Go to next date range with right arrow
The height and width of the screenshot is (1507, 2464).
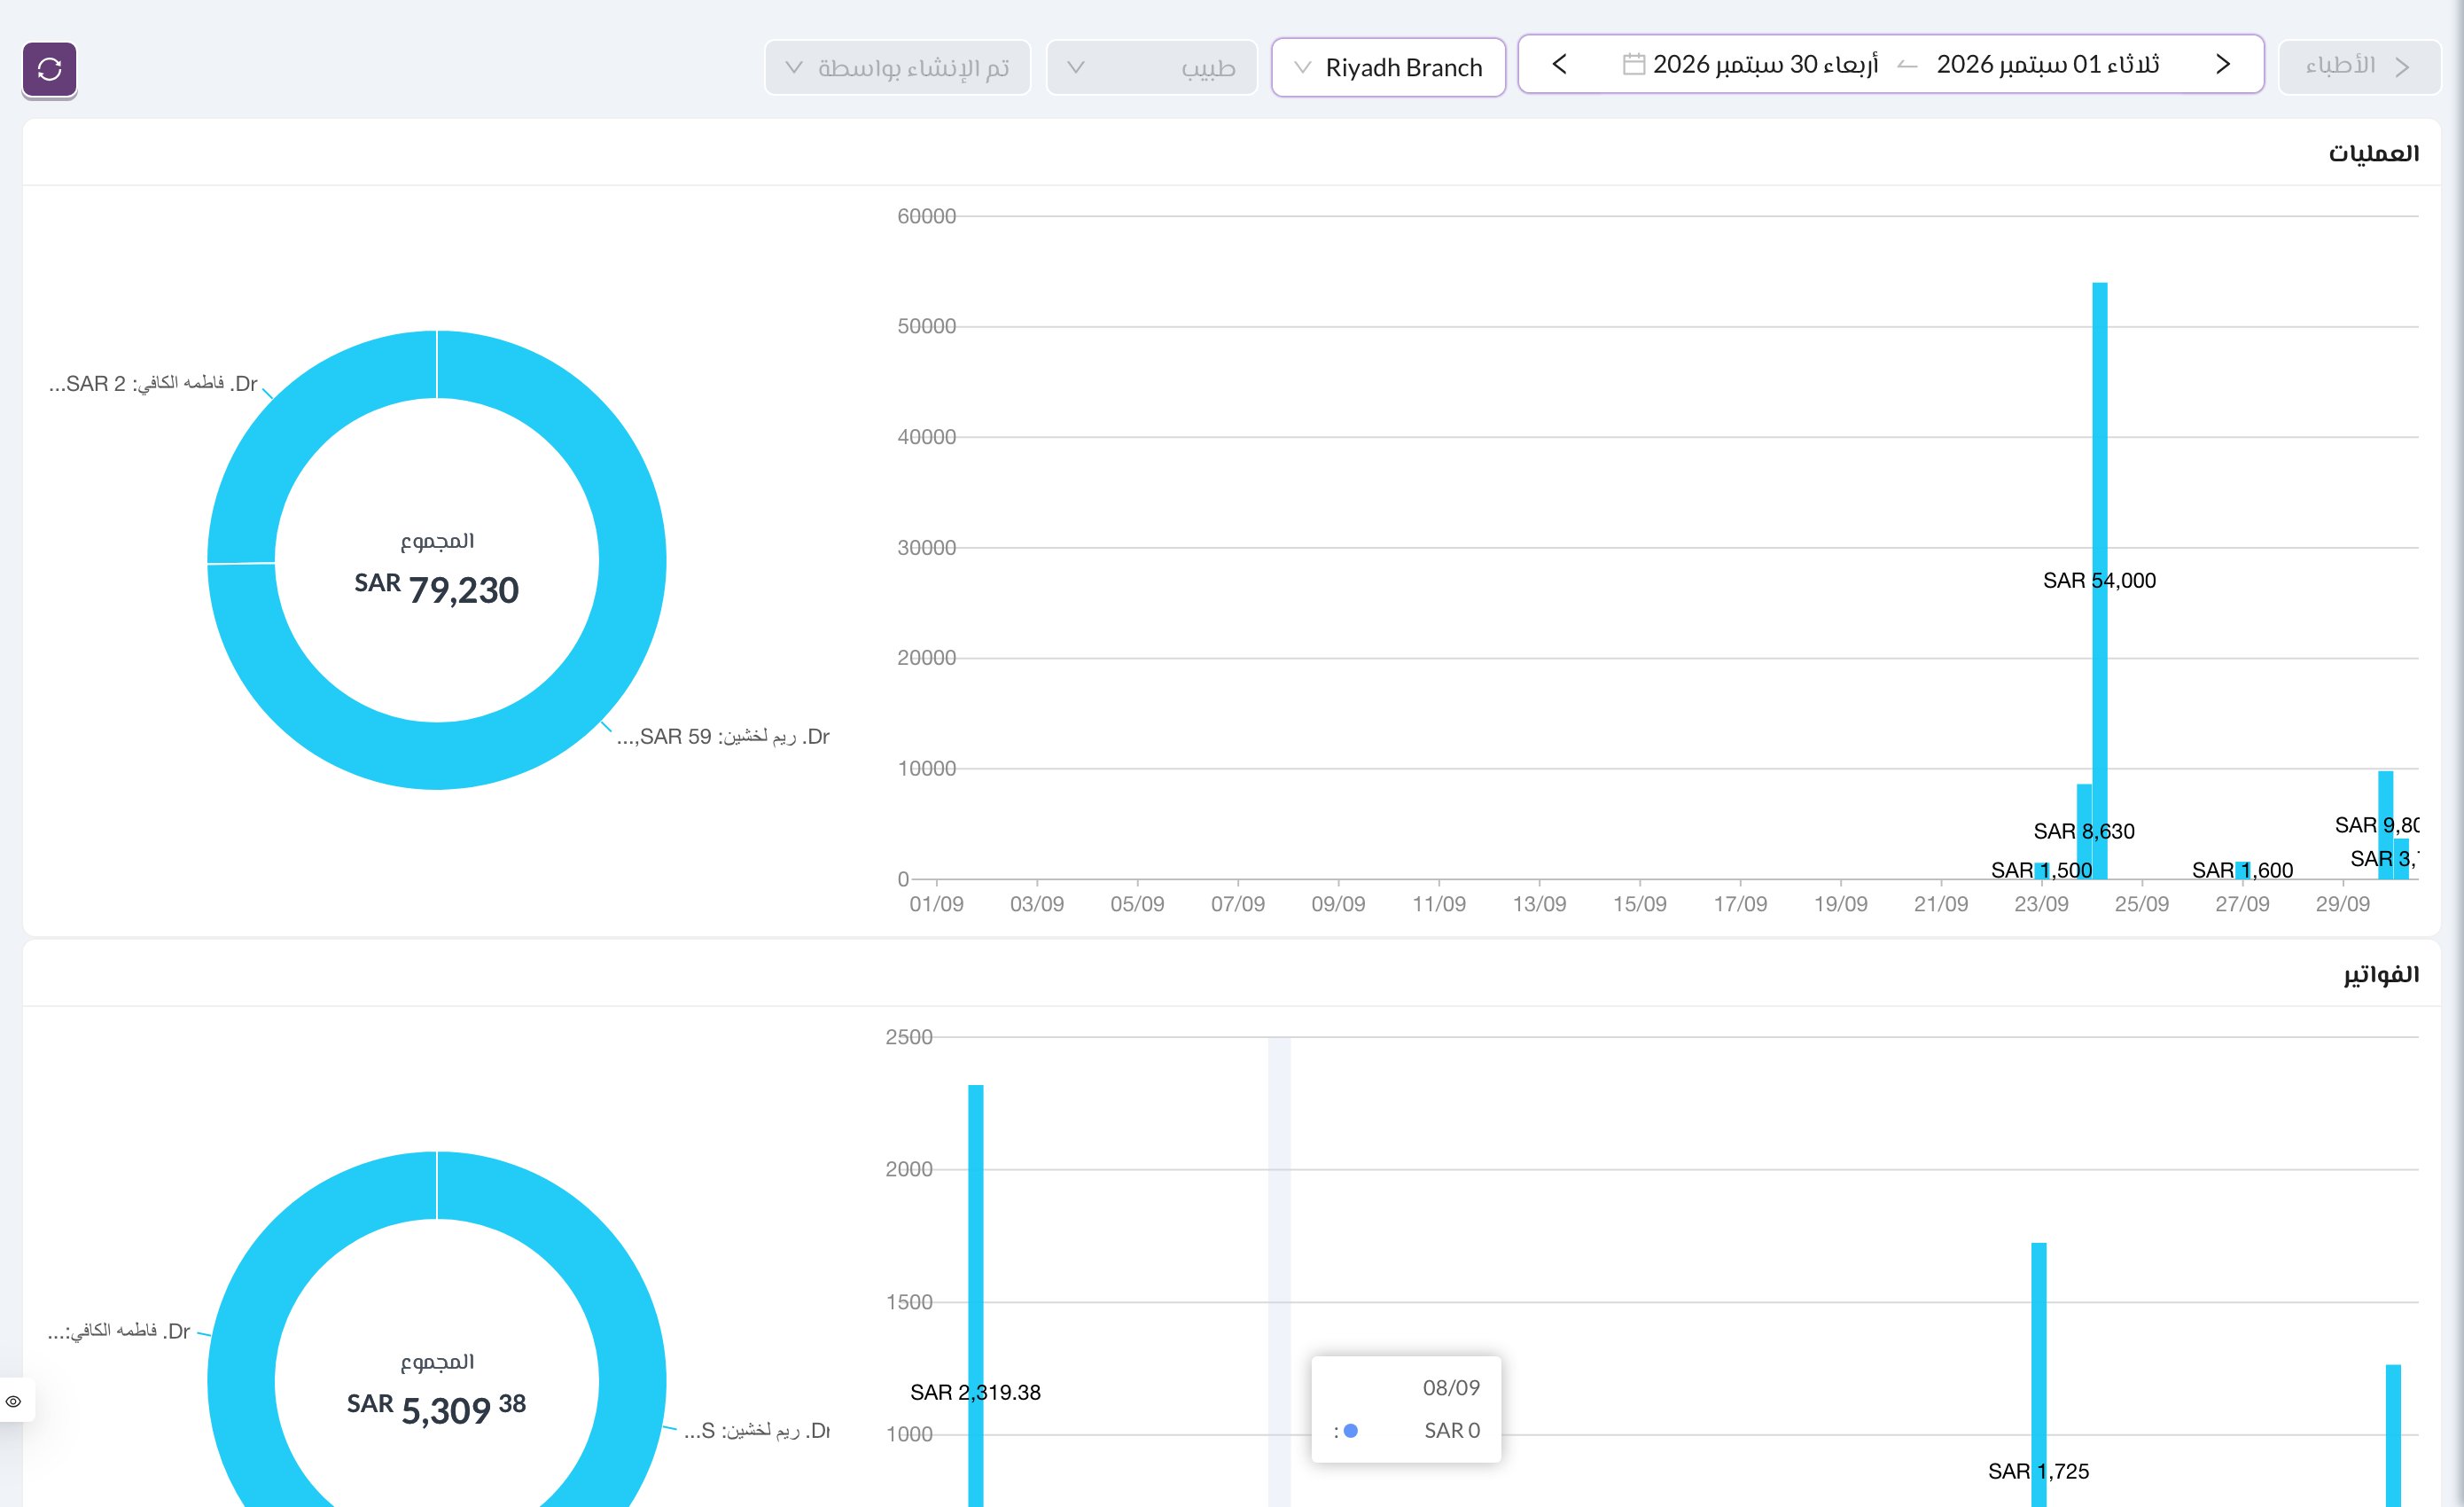click(2222, 64)
